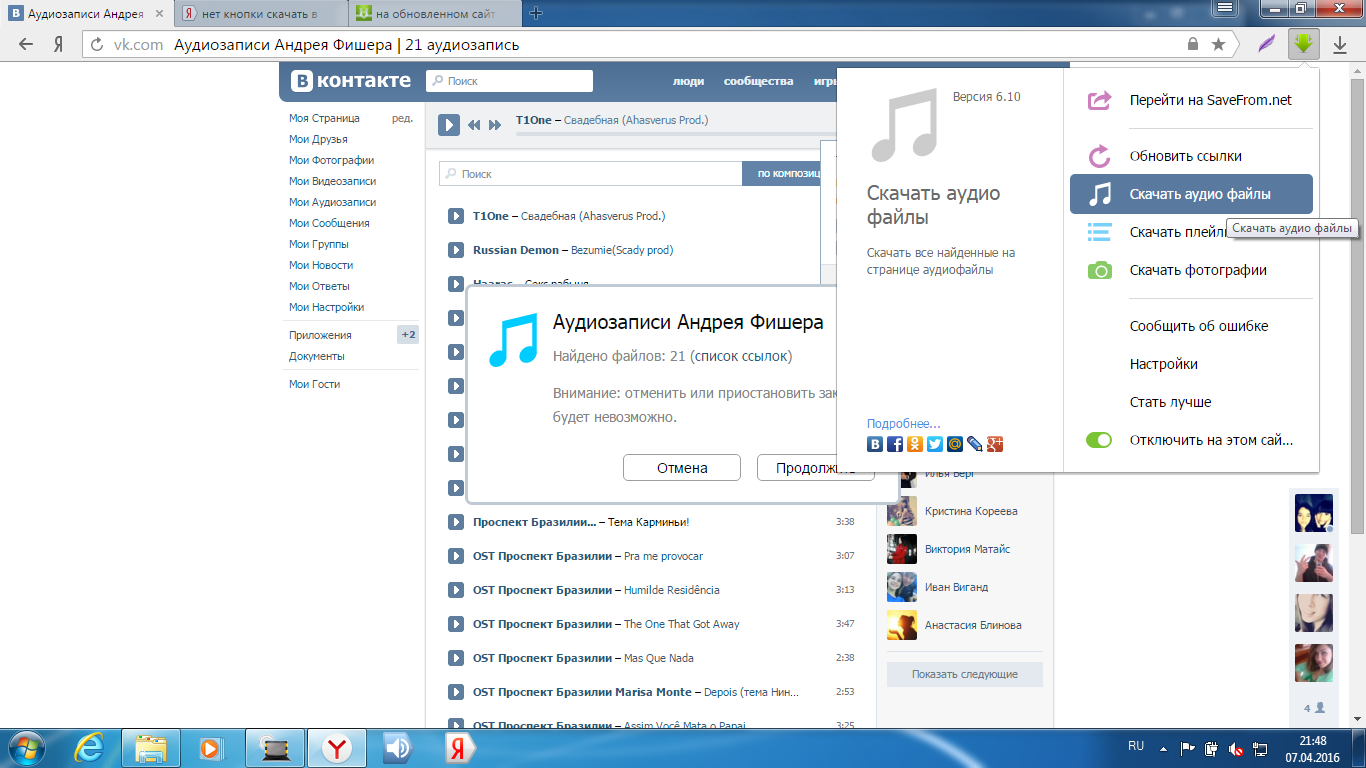
Task: Click the VK player play button
Action: 448,125
